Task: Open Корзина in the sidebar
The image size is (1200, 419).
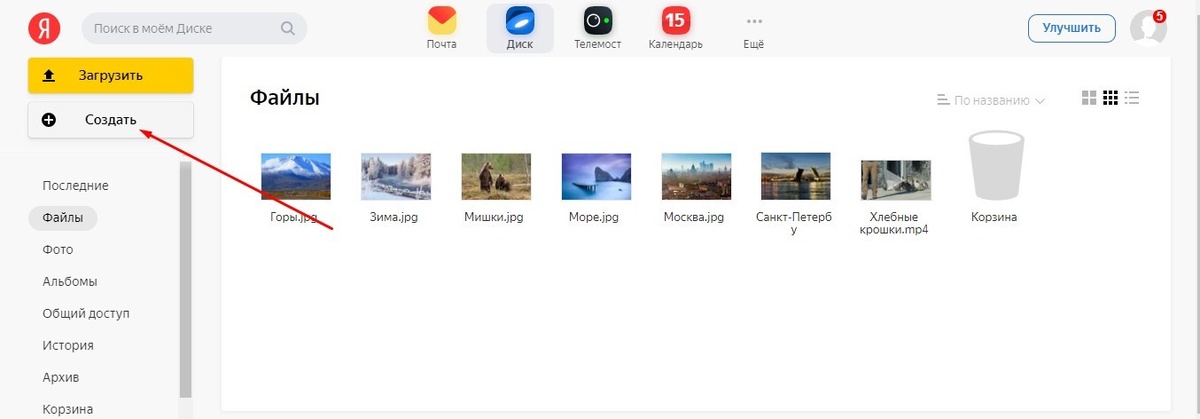Action: point(68,409)
